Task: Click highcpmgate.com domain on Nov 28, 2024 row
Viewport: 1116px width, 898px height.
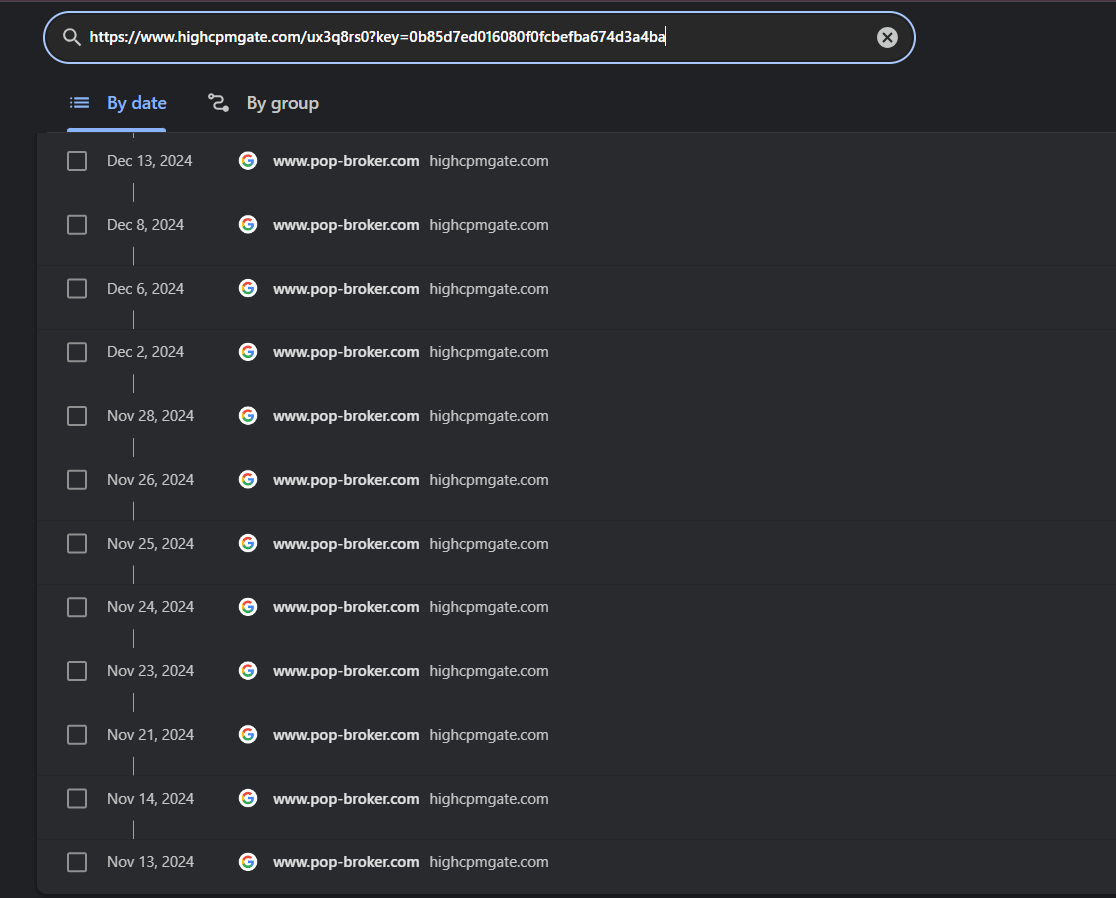Action: coord(489,416)
